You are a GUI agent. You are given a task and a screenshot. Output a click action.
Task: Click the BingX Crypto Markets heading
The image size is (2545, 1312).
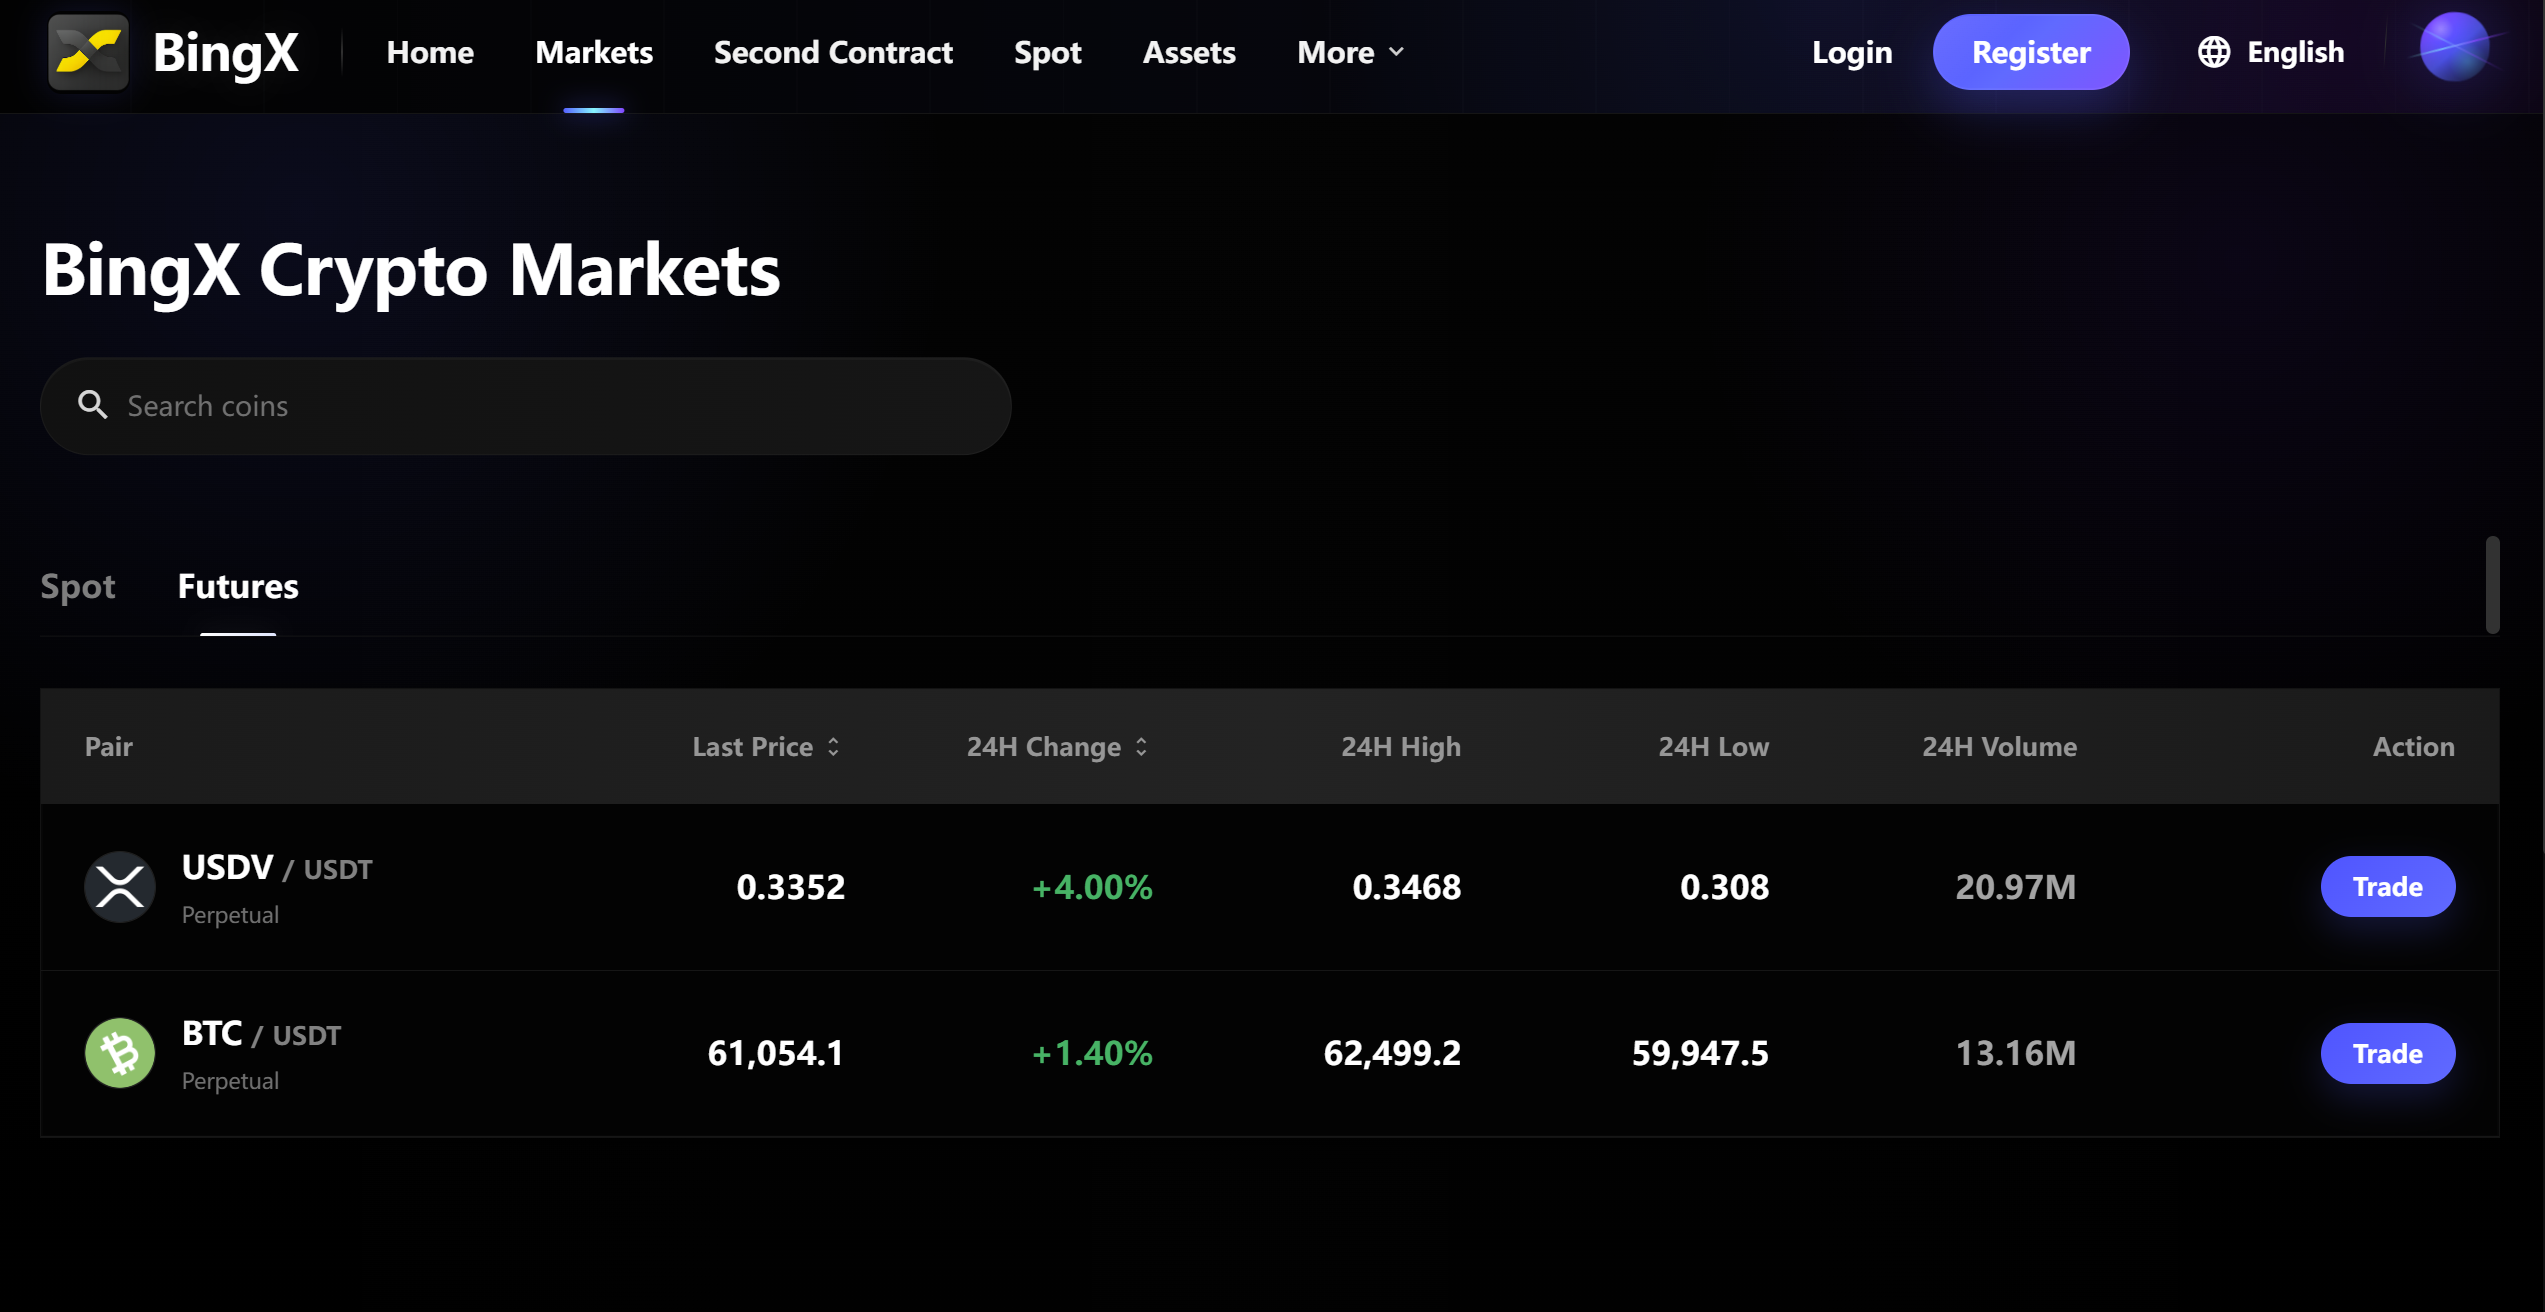point(411,271)
